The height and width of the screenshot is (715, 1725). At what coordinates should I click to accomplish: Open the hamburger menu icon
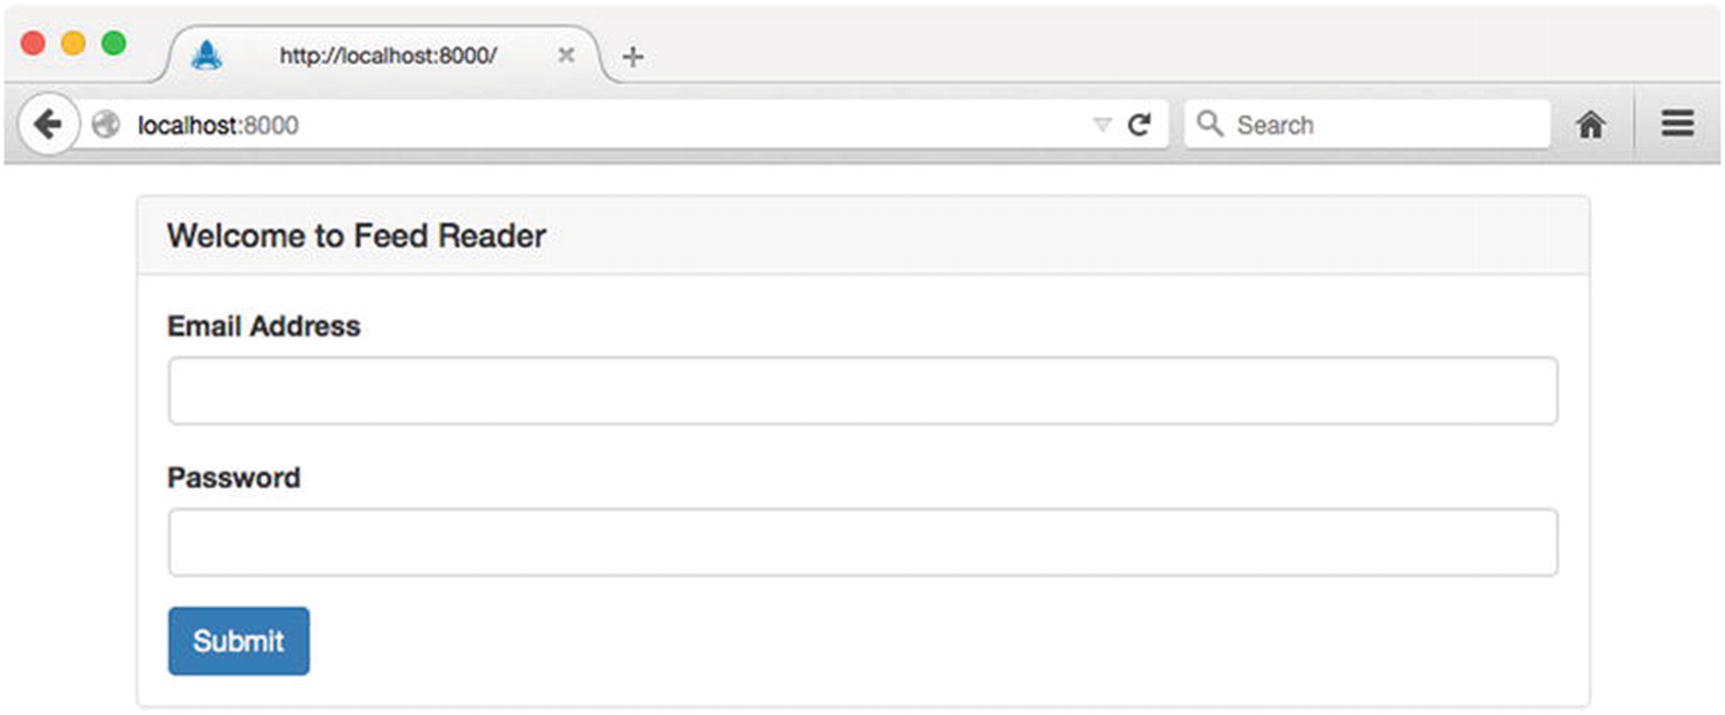[x=1677, y=124]
